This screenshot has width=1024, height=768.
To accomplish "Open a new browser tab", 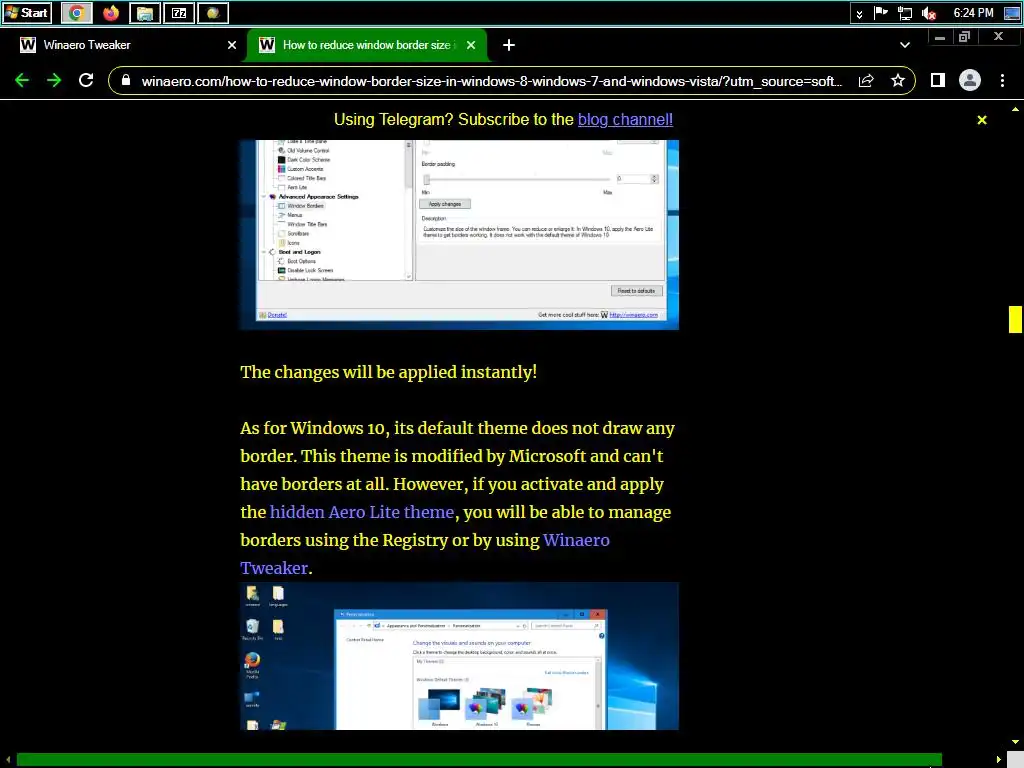I will click(509, 45).
